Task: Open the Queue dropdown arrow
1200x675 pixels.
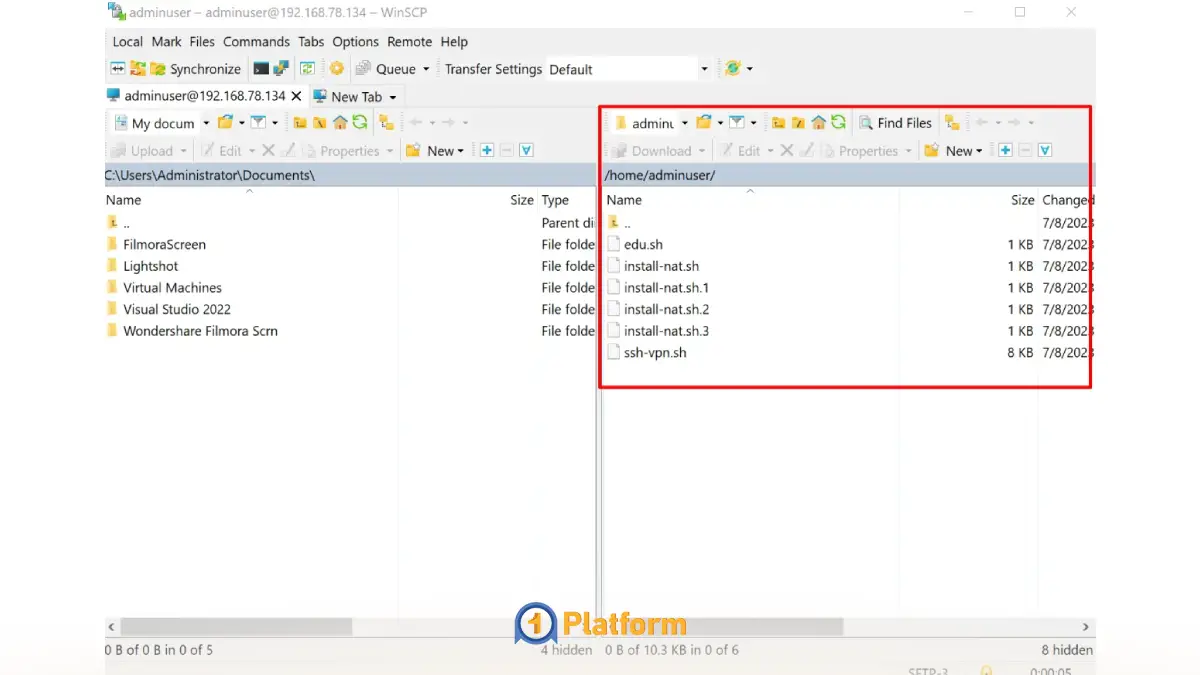Action: pos(426,69)
